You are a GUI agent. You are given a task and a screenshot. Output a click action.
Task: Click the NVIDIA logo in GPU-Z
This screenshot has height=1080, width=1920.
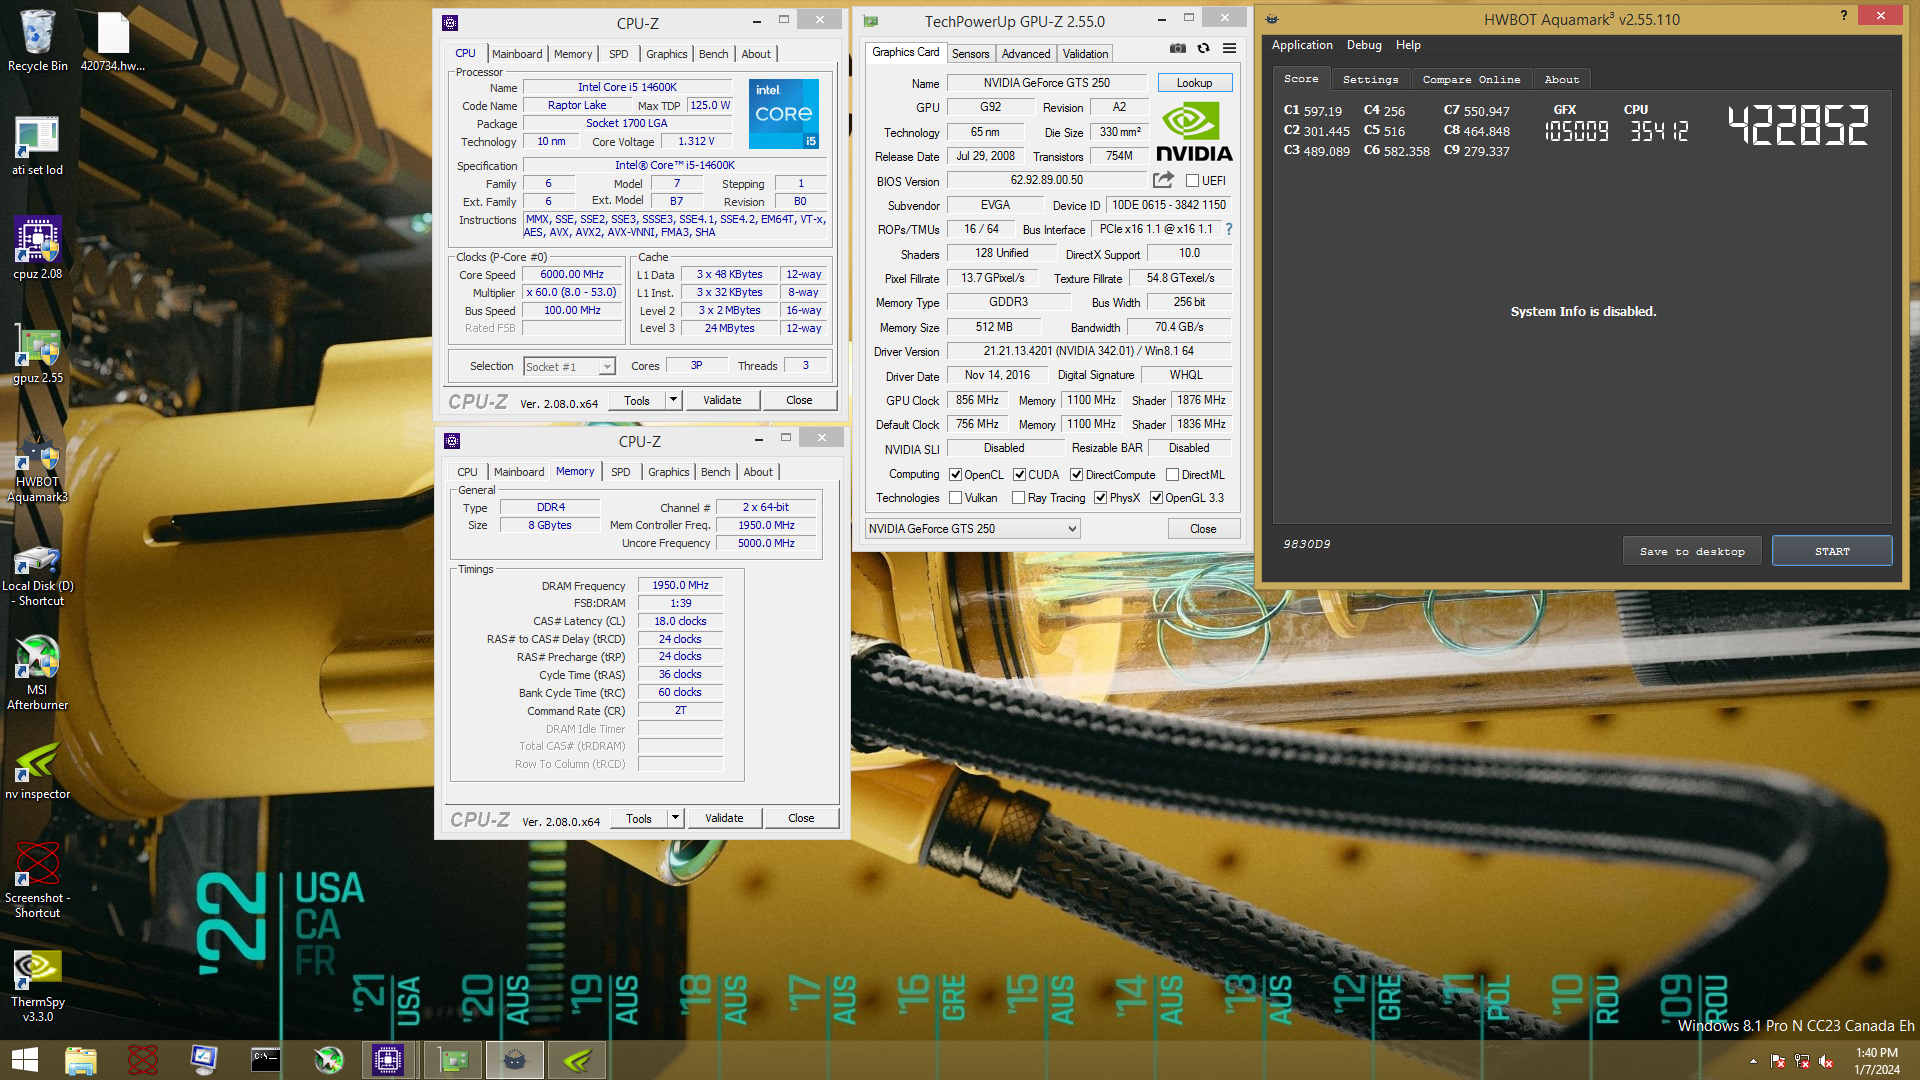pos(1194,132)
